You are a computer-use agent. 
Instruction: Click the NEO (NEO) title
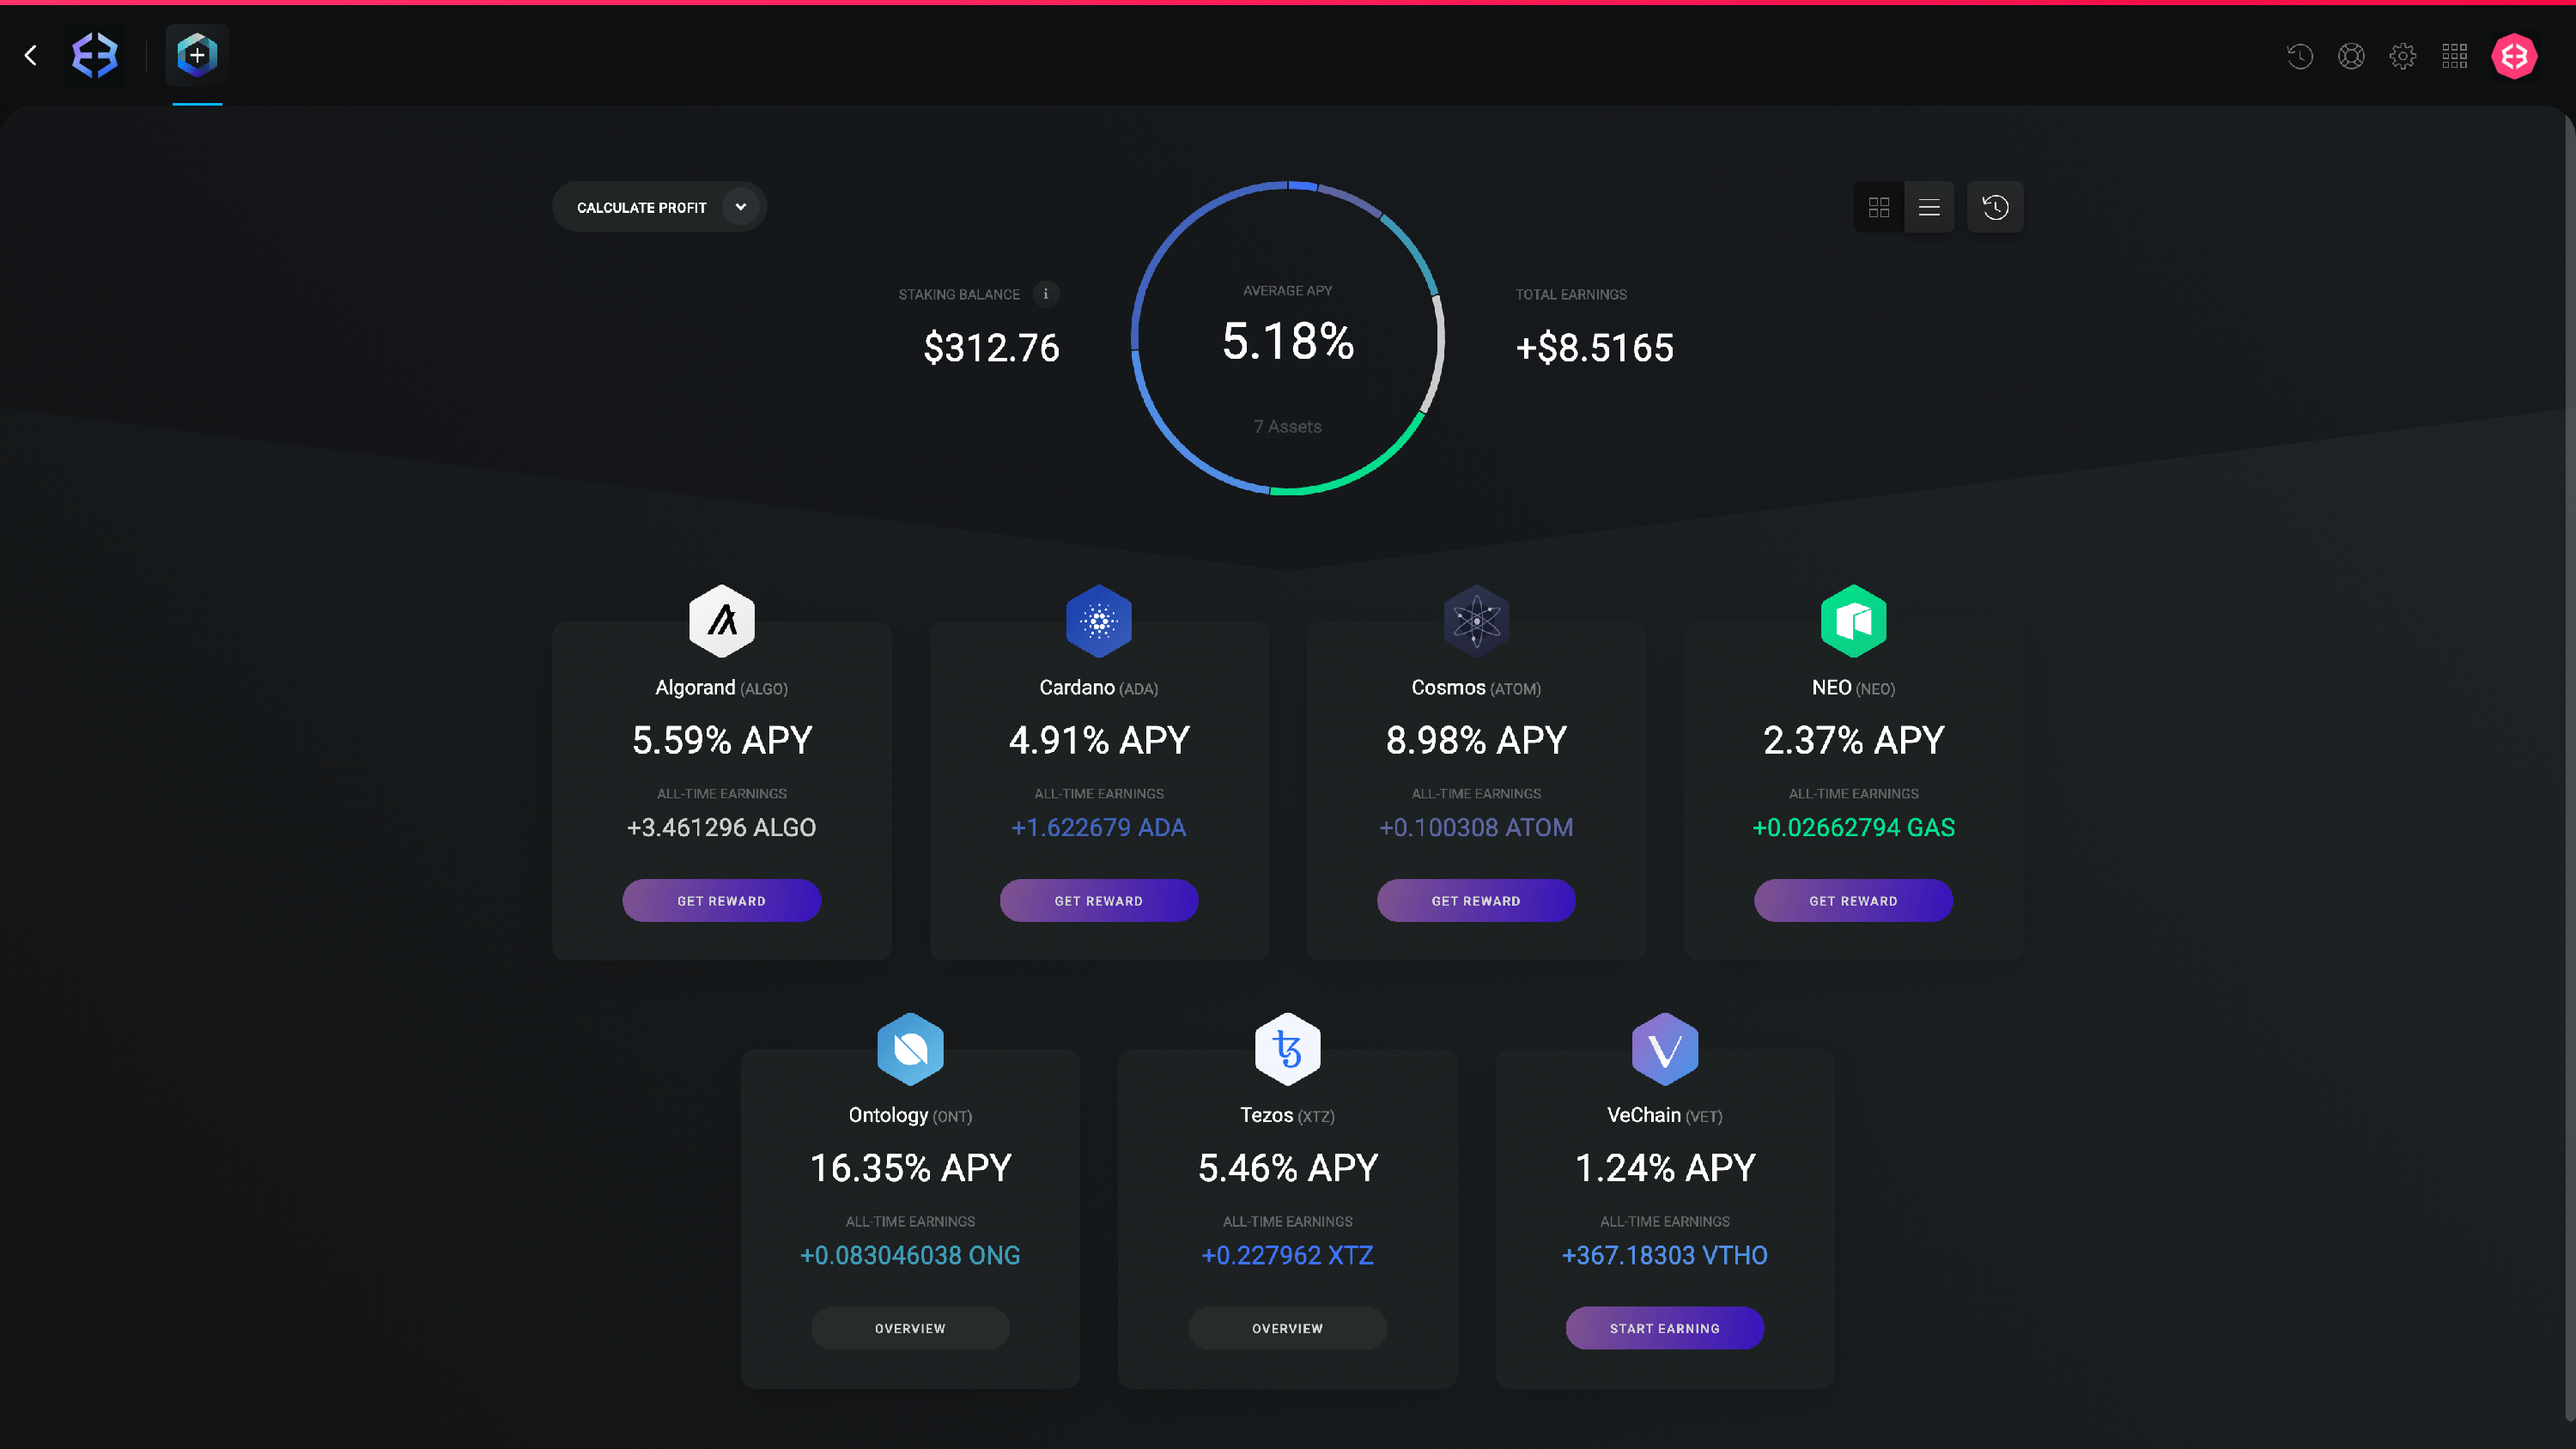click(1854, 688)
